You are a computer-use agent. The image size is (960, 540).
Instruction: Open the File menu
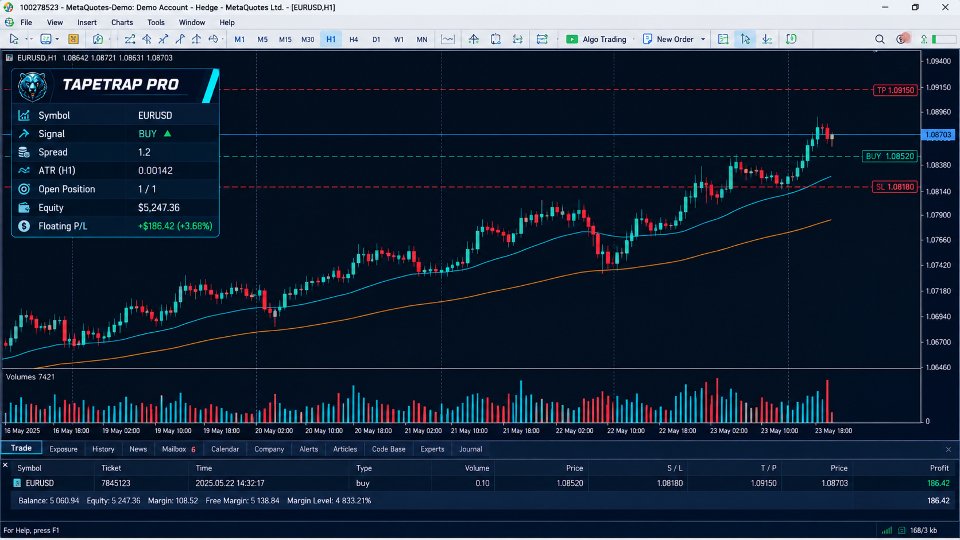pos(26,22)
